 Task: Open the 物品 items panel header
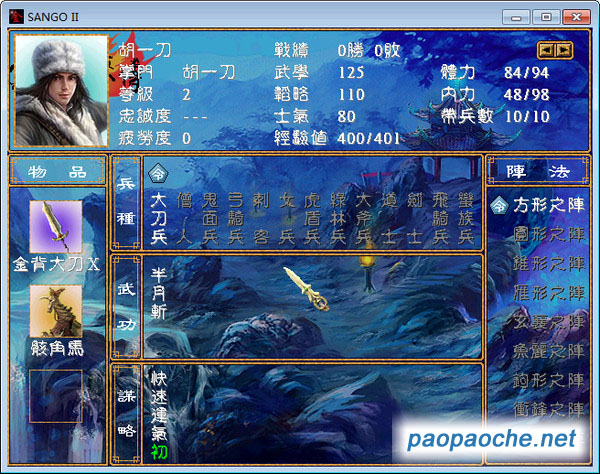pos(57,171)
